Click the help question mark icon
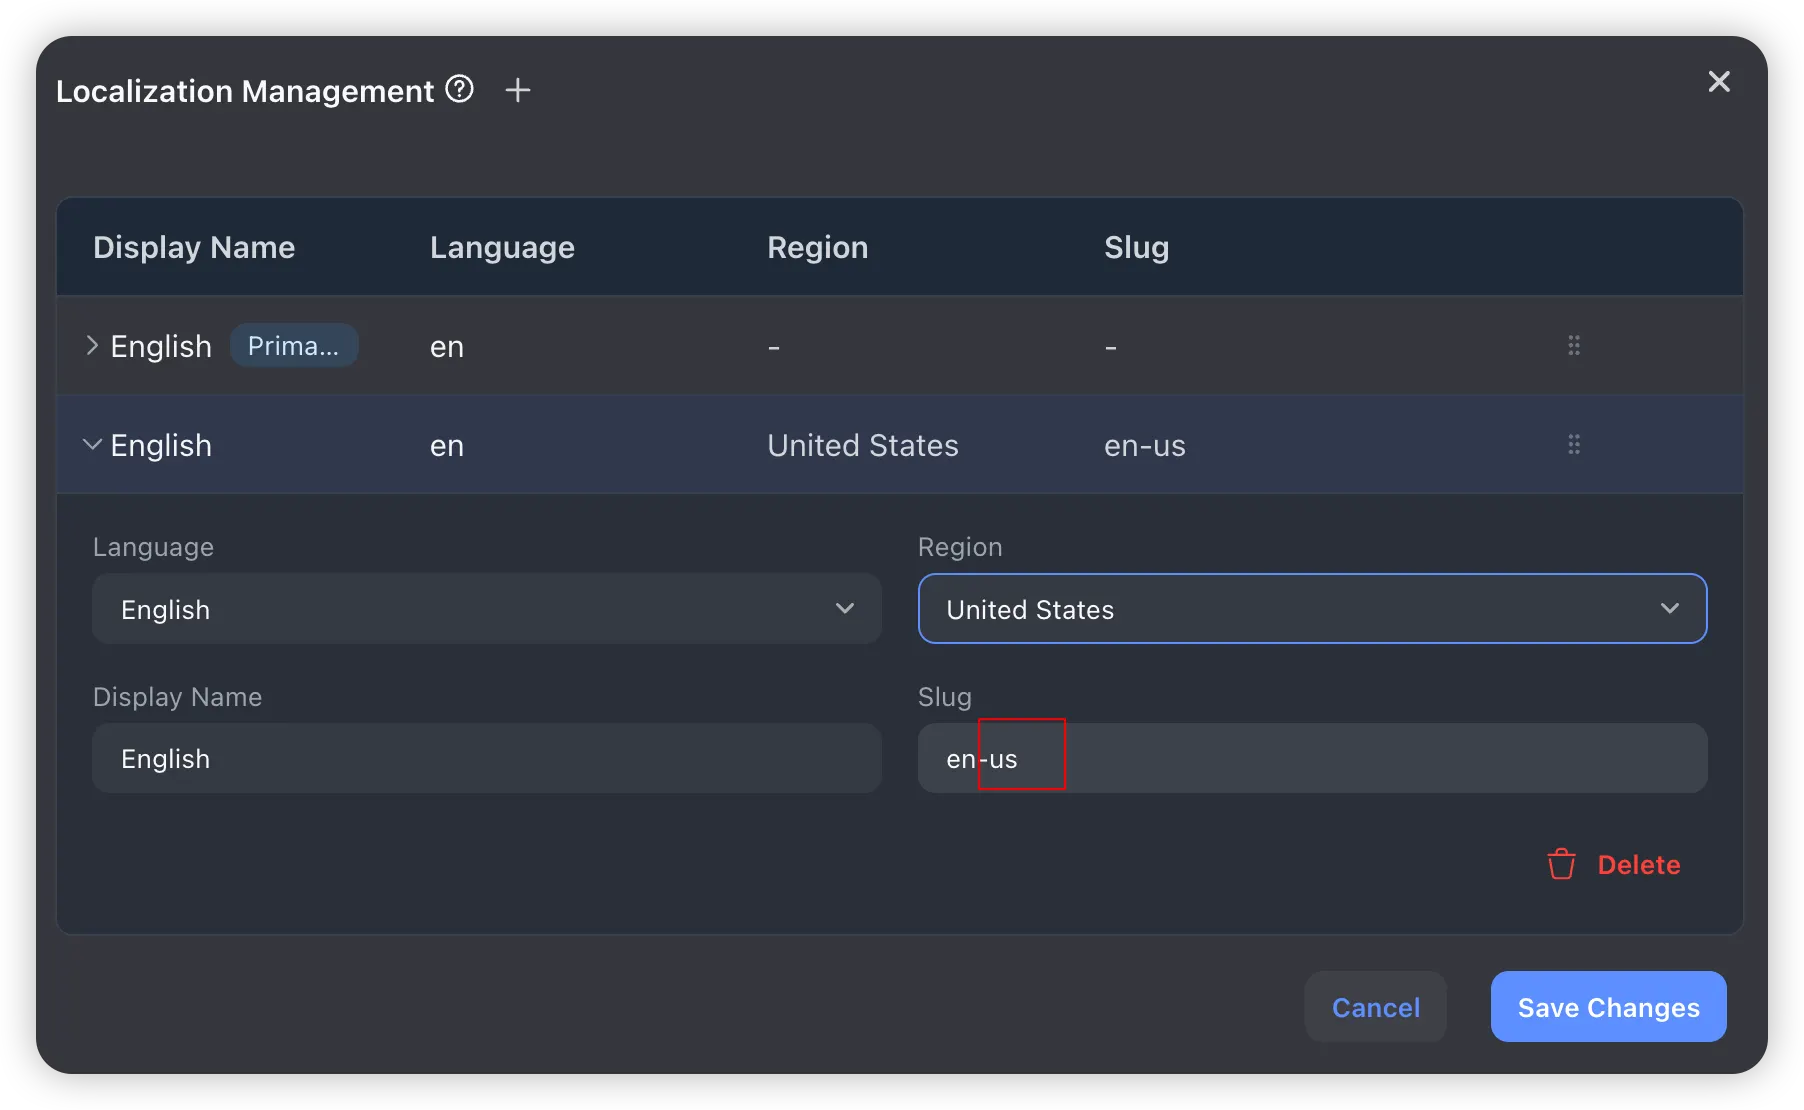 (x=459, y=89)
